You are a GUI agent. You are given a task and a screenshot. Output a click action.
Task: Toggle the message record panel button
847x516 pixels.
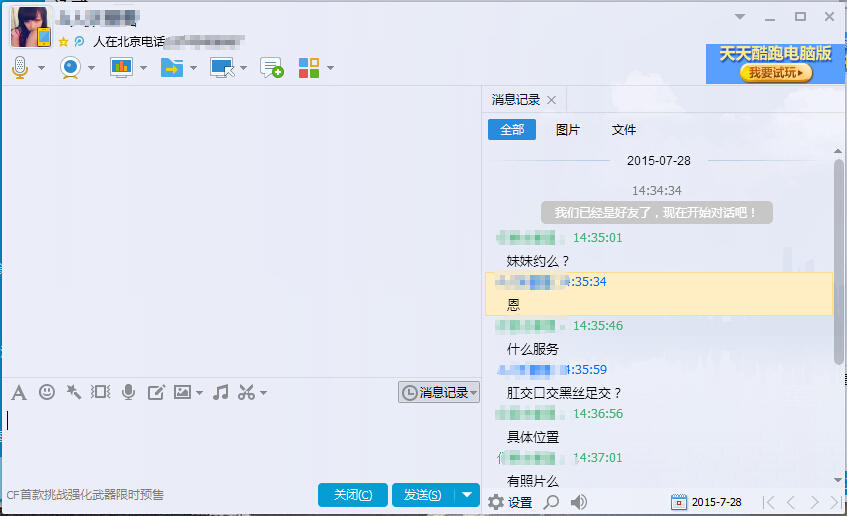tap(439, 392)
